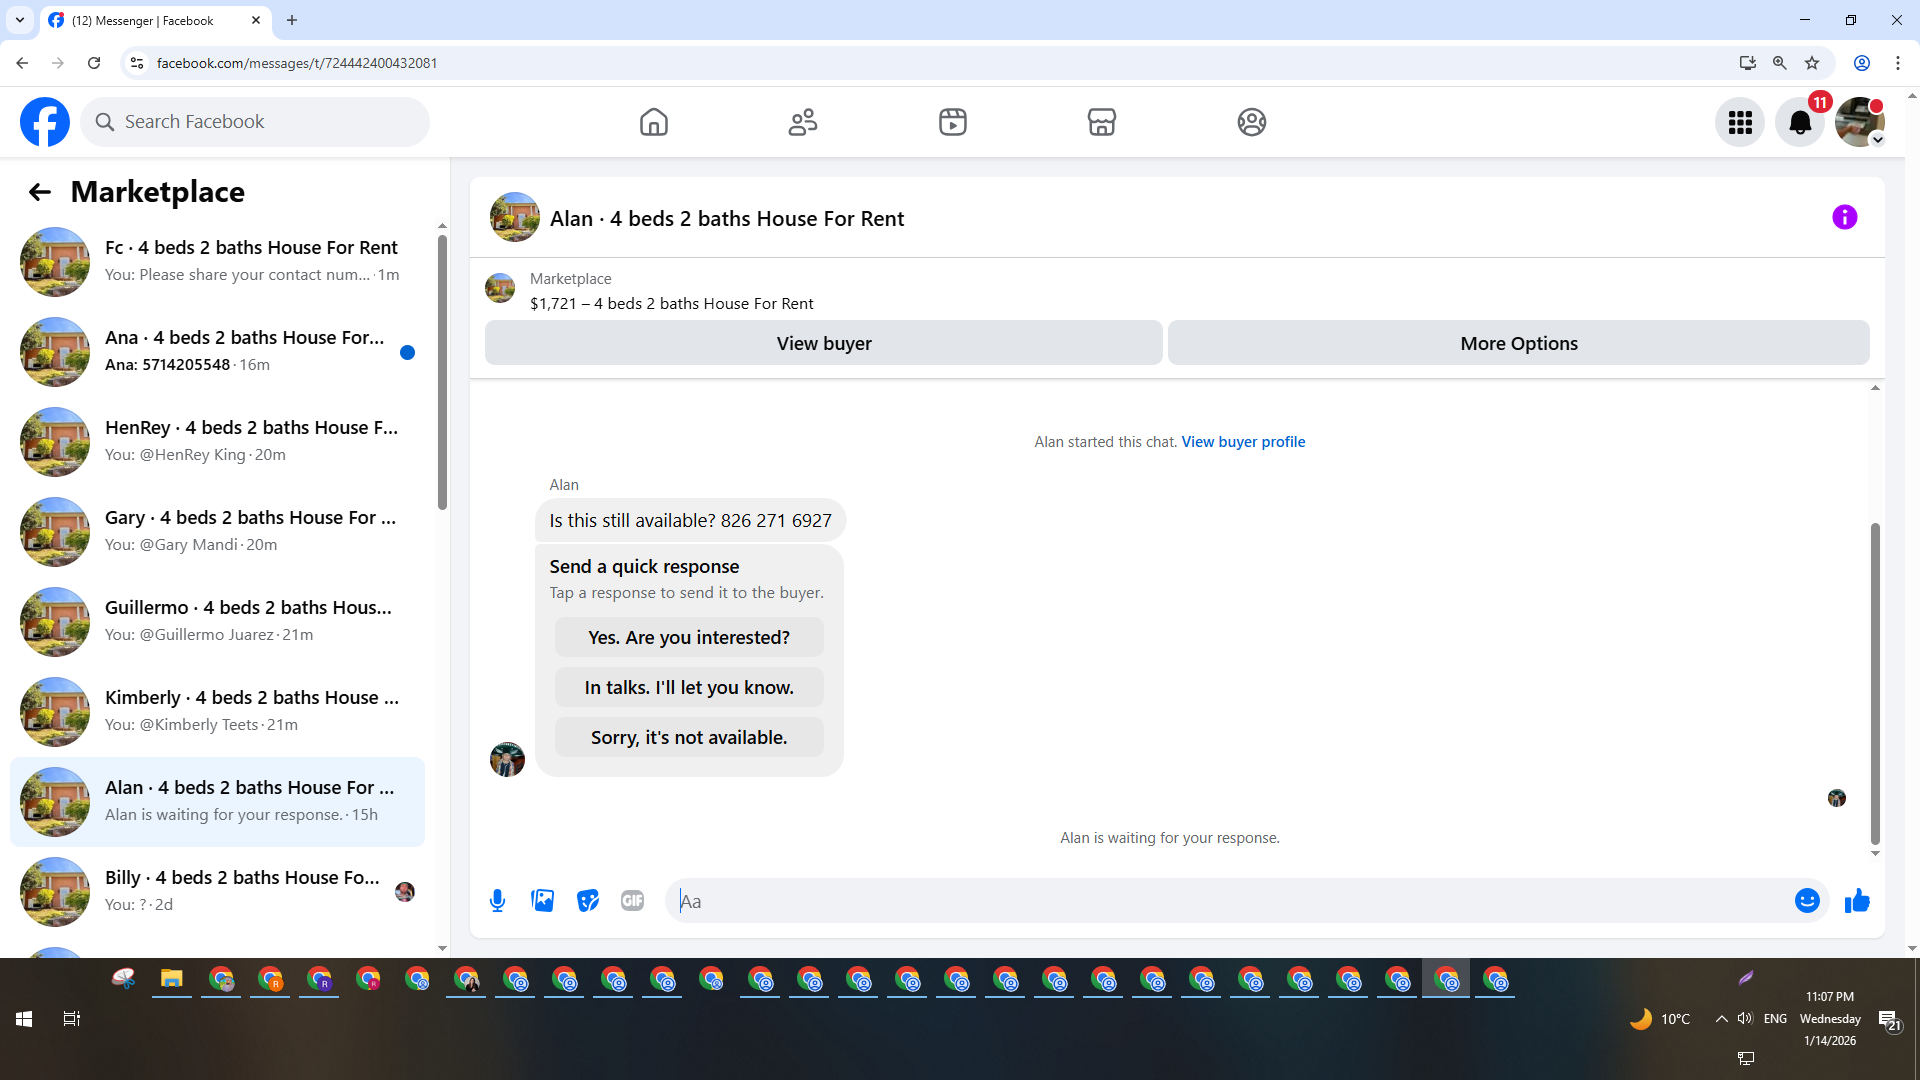Show hidden system tray icons

pyautogui.click(x=1721, y=1018)
